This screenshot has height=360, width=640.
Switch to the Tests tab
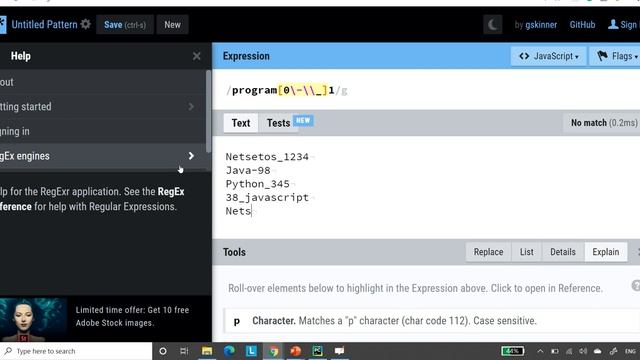coord(278,123)
